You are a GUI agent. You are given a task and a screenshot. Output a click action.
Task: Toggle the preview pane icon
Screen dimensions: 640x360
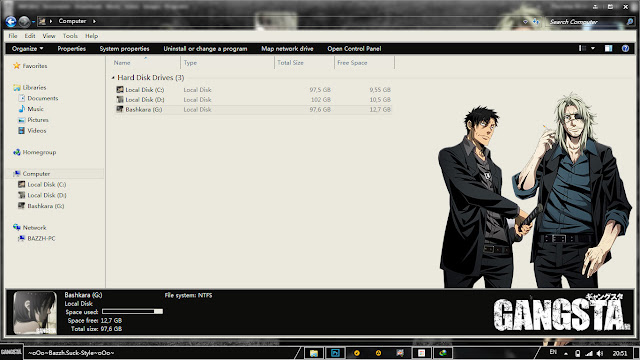(x=609, y=48)
